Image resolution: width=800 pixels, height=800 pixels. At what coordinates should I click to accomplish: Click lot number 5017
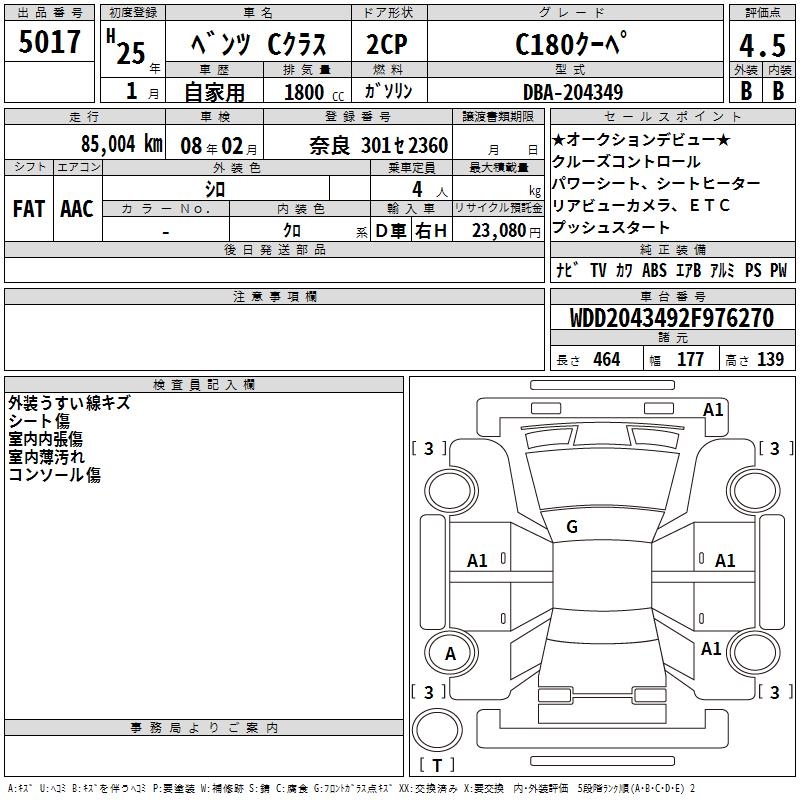(x=49, y=41)
